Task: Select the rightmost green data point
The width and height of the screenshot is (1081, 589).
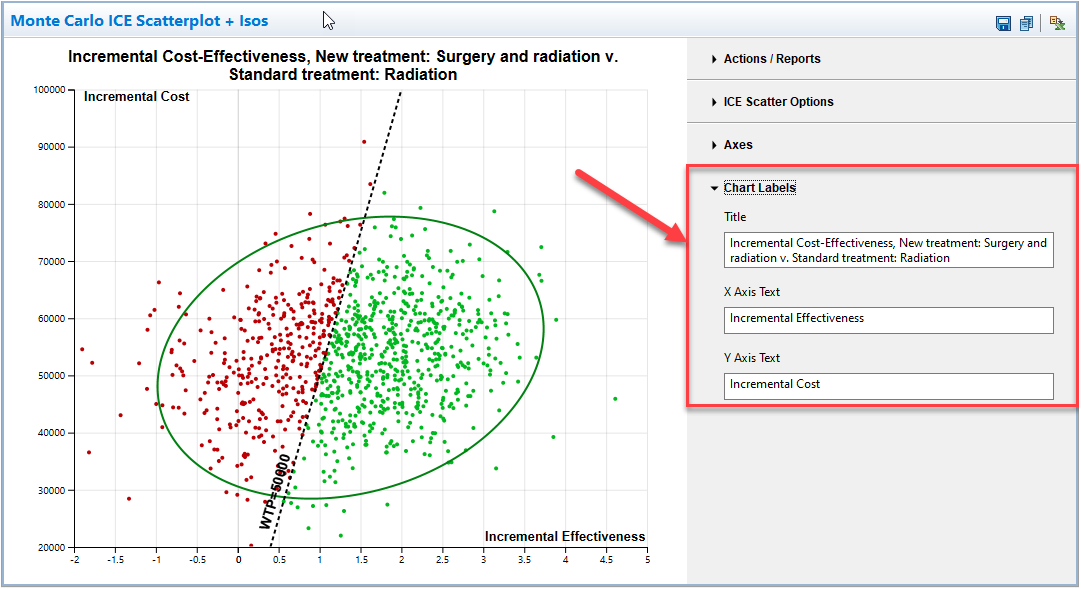Action: point(615,399)
